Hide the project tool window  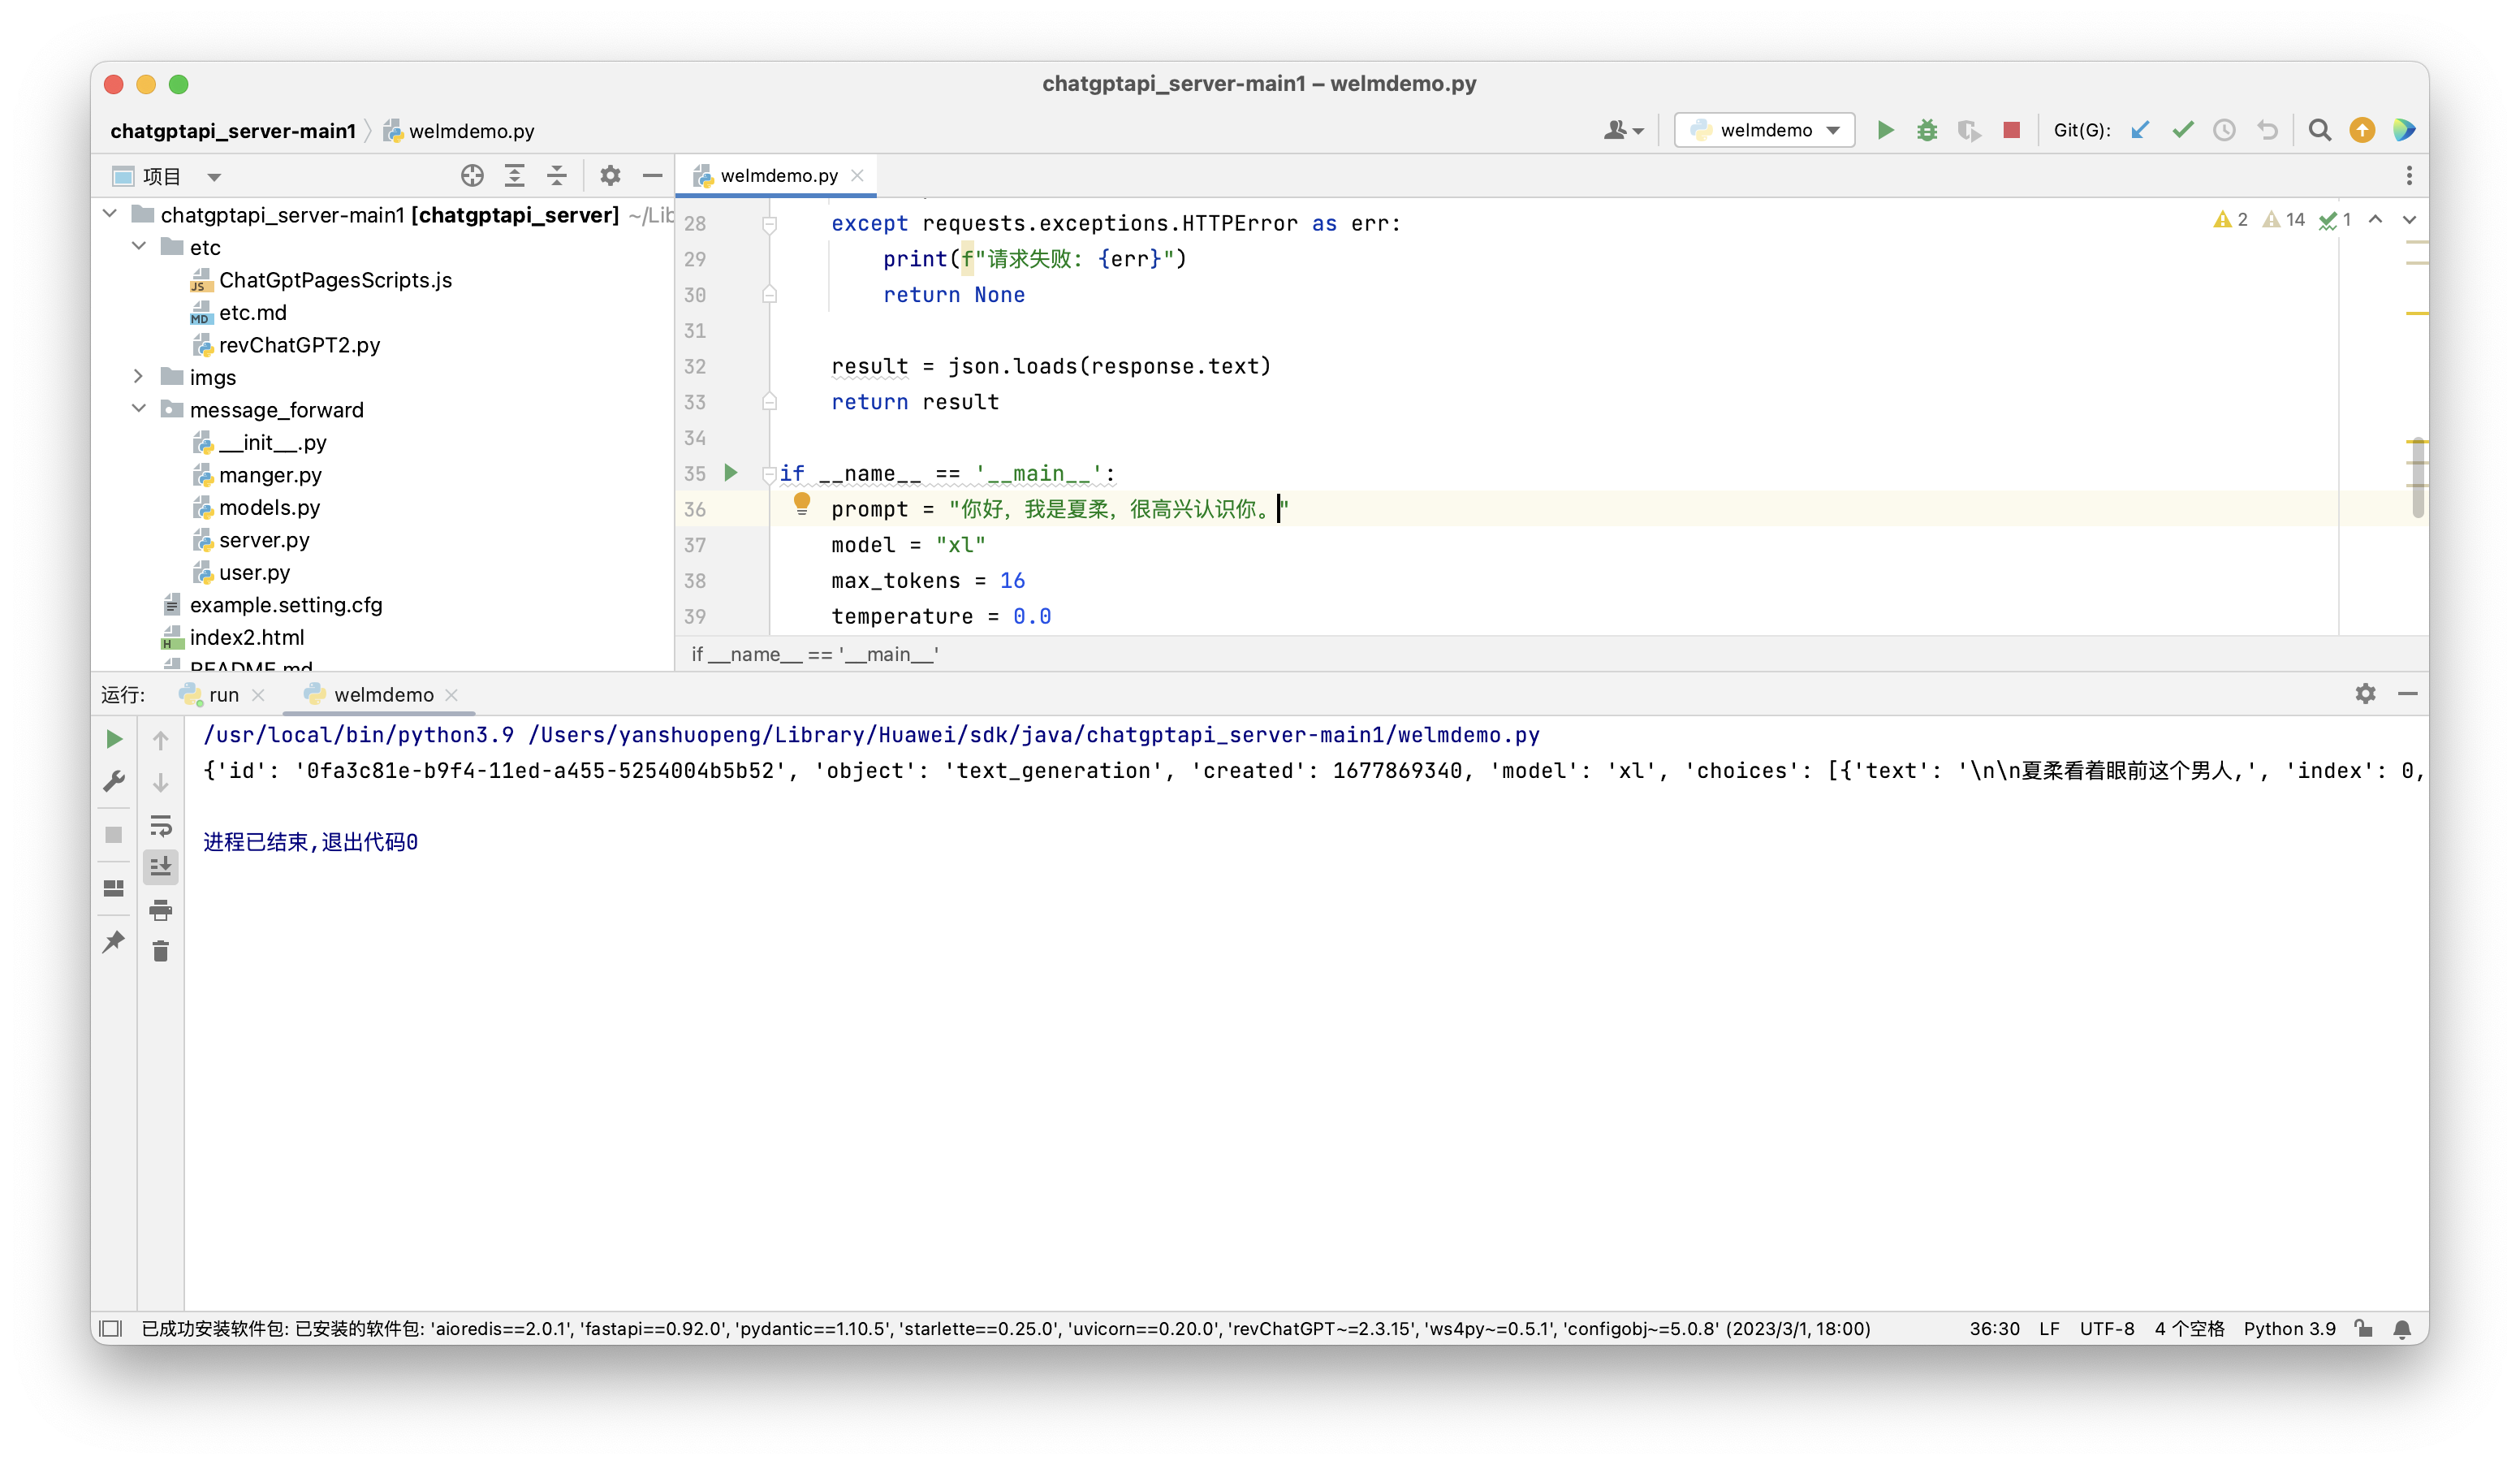pyautogui.click(x=652, y=176)
